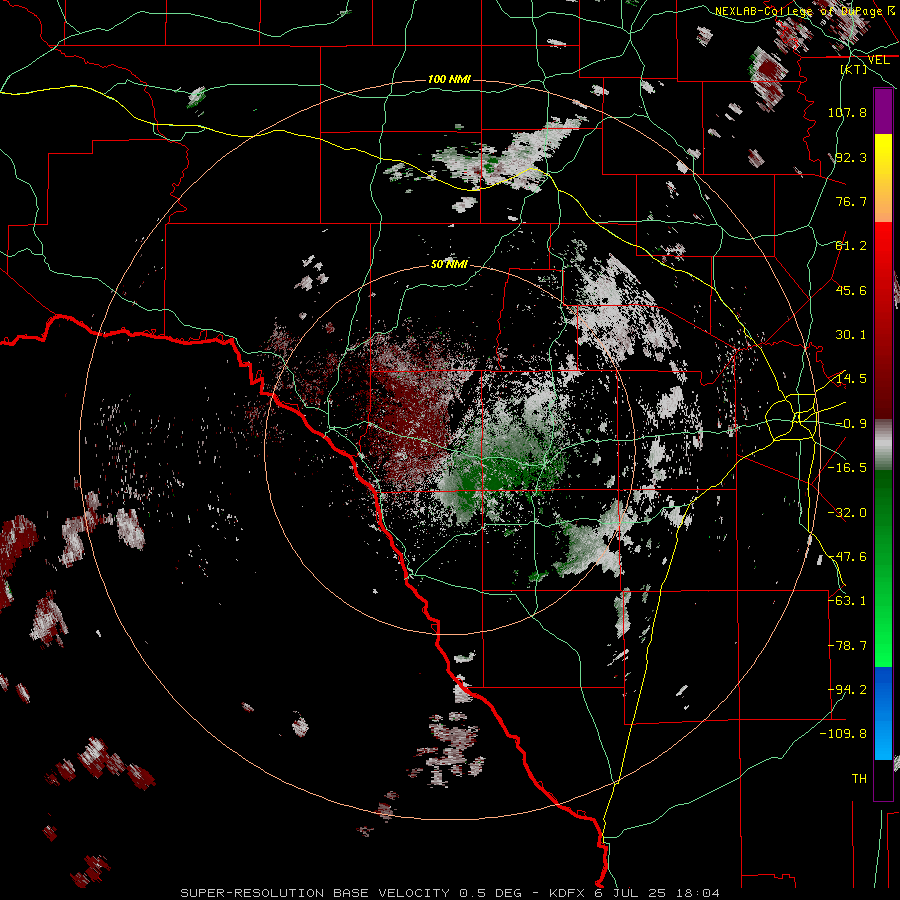Image resolution: width=900 pixels, height=900 pixels.
Task: Click the yellow-orange segment of the color bar
Action: (x=883, y=178)
